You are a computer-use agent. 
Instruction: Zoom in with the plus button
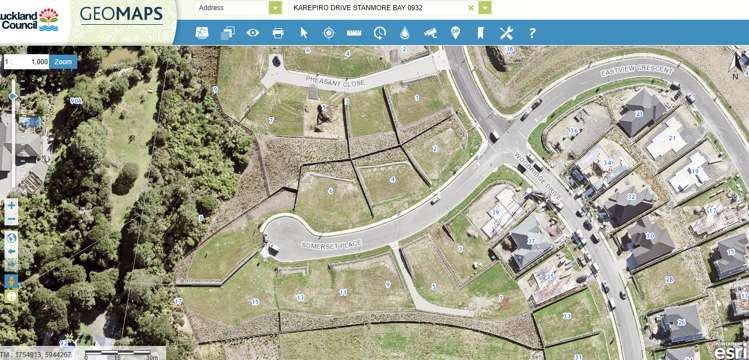[12, 206]
